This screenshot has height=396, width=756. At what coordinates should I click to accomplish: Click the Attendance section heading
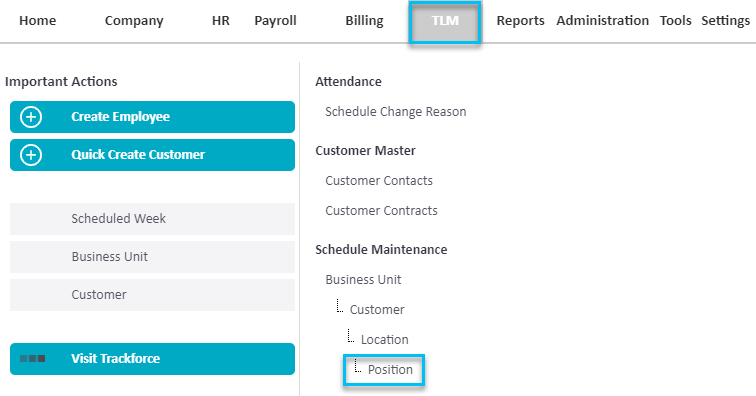(349, 82)
